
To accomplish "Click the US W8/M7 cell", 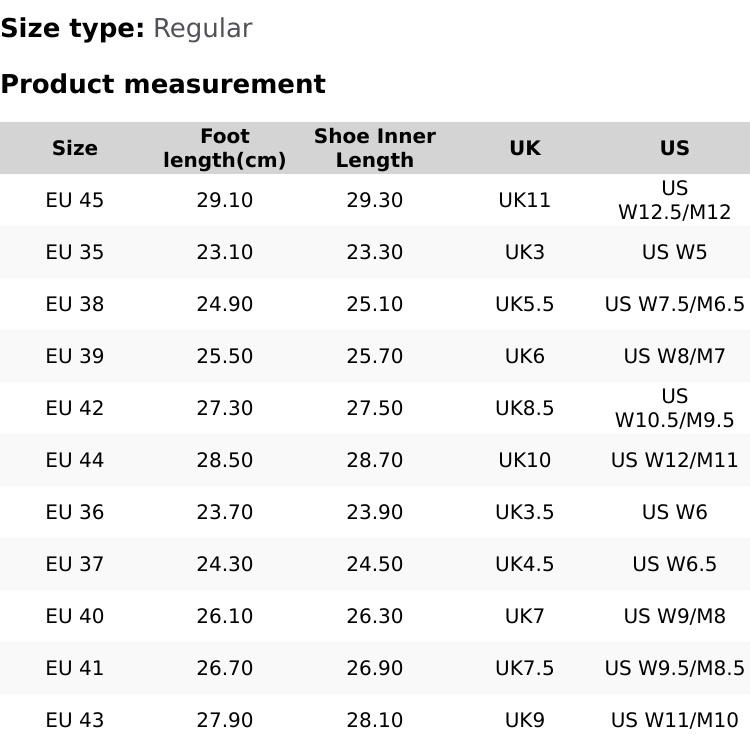I will [675, 356].
